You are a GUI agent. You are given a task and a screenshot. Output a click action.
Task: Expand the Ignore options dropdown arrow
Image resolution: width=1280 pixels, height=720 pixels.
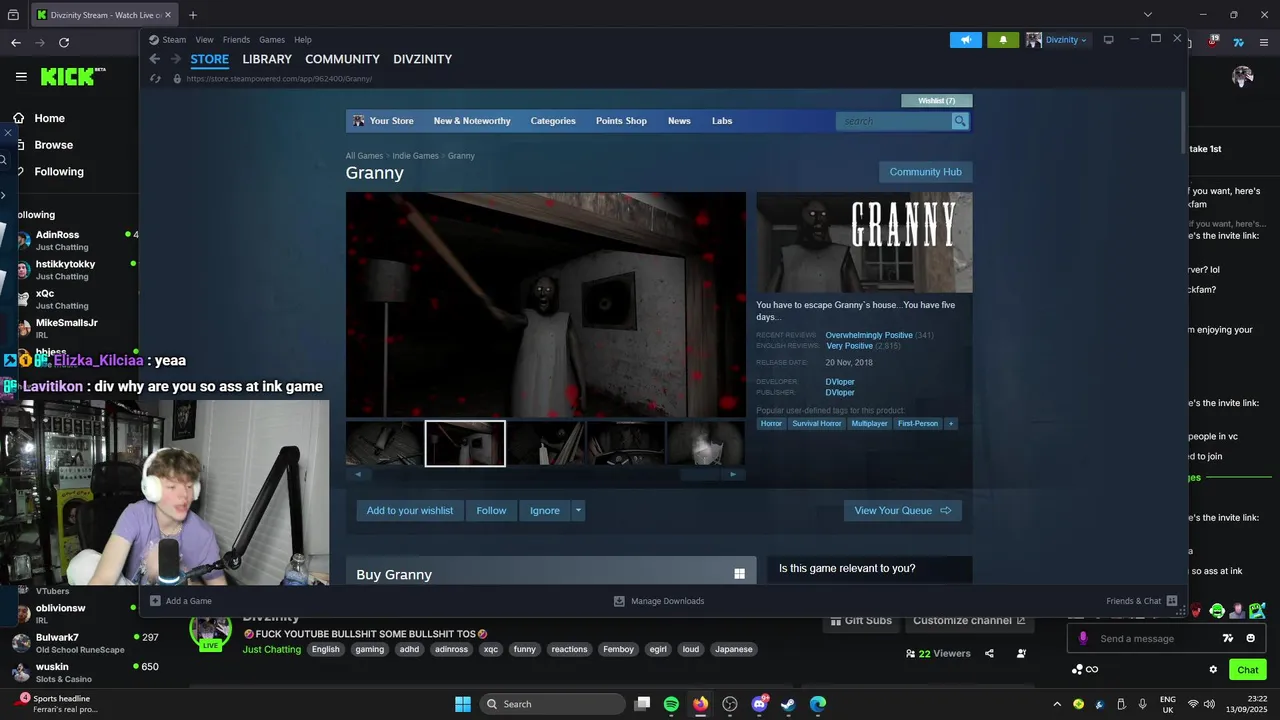click(x=578, y=510)
